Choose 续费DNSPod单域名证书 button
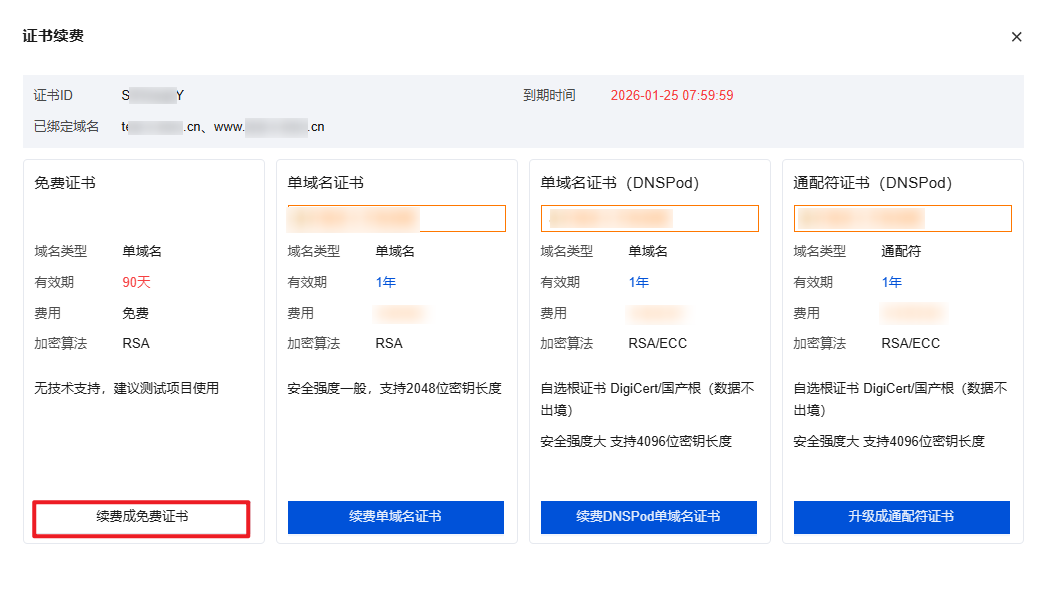 point(648,517)
